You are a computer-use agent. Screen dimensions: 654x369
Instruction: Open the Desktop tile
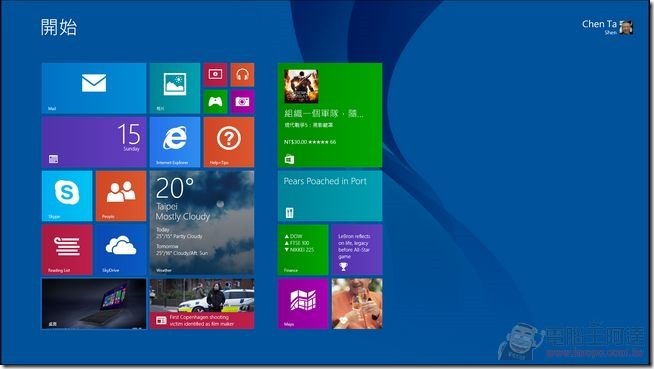point(94,304)
